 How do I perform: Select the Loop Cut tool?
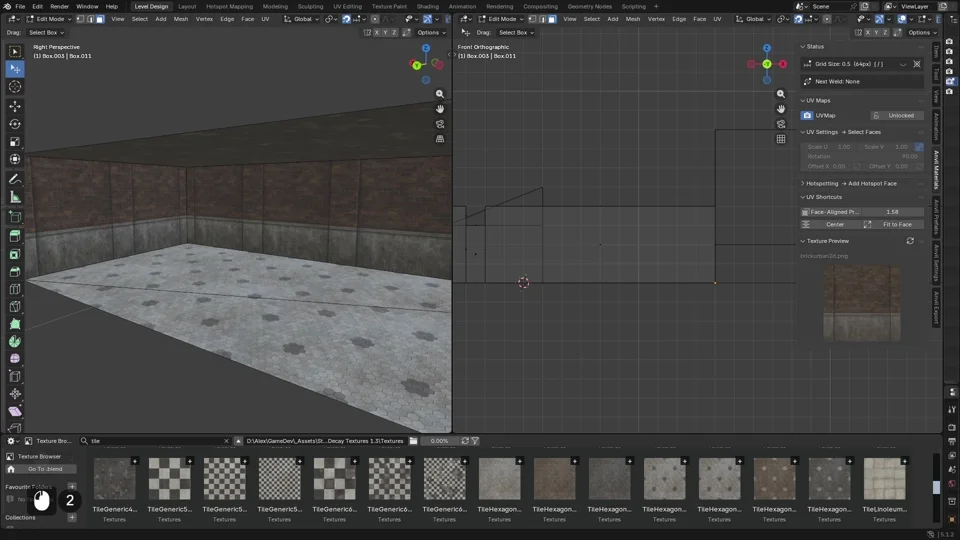coord(15,289)
